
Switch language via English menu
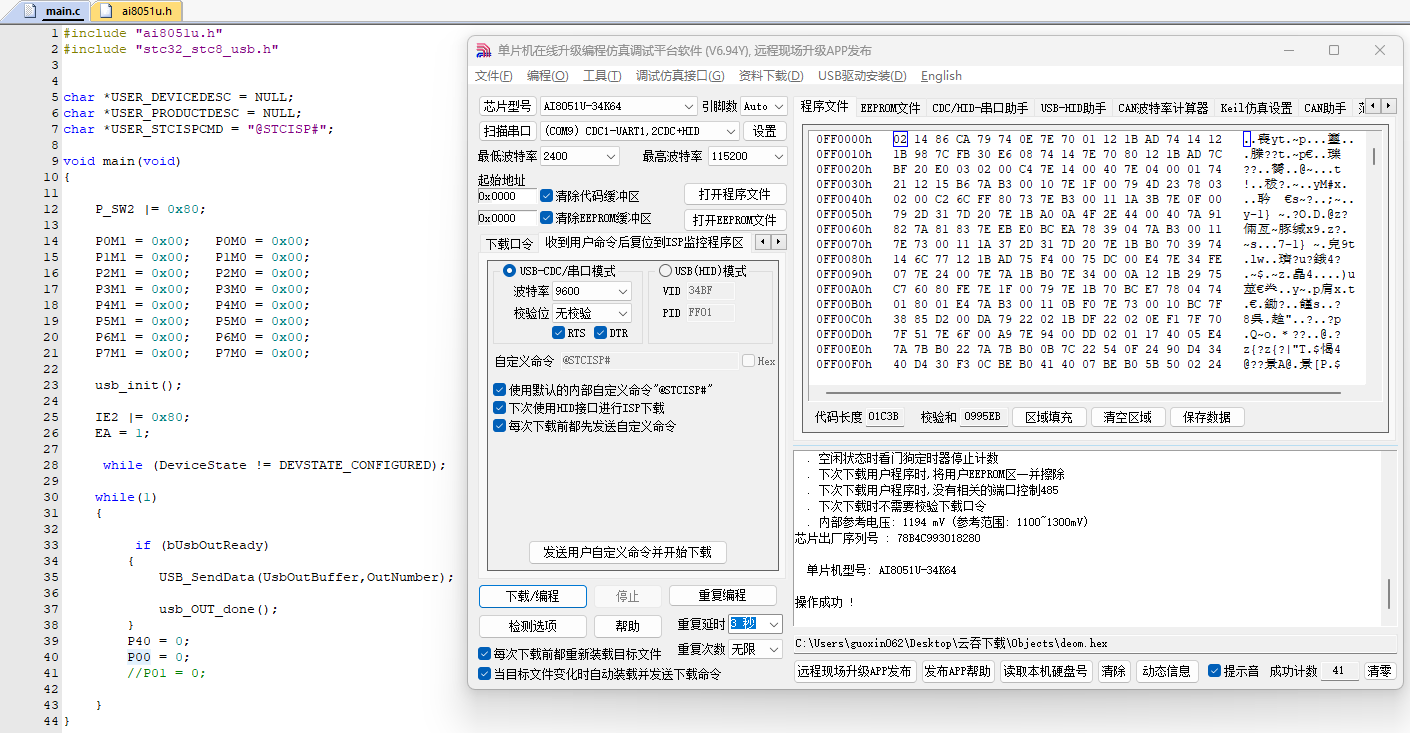(941, 76)
